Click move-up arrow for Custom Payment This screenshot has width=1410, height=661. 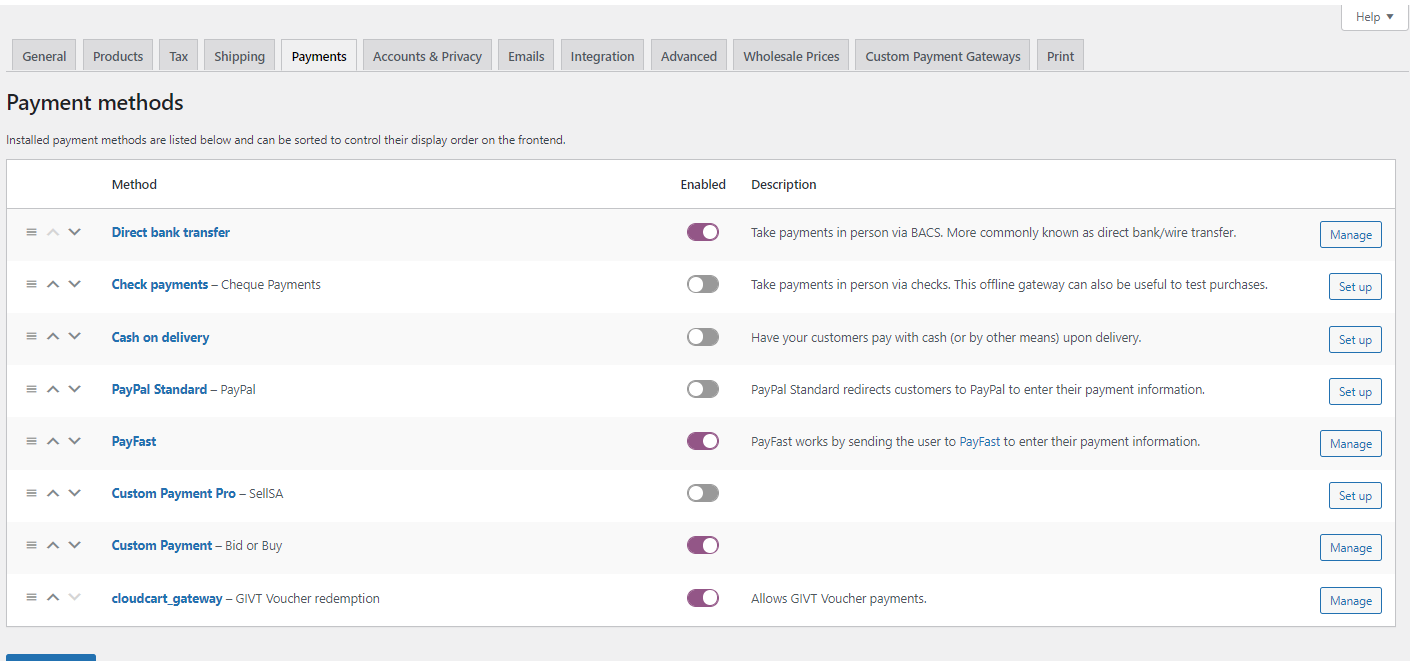pos(52,545)
